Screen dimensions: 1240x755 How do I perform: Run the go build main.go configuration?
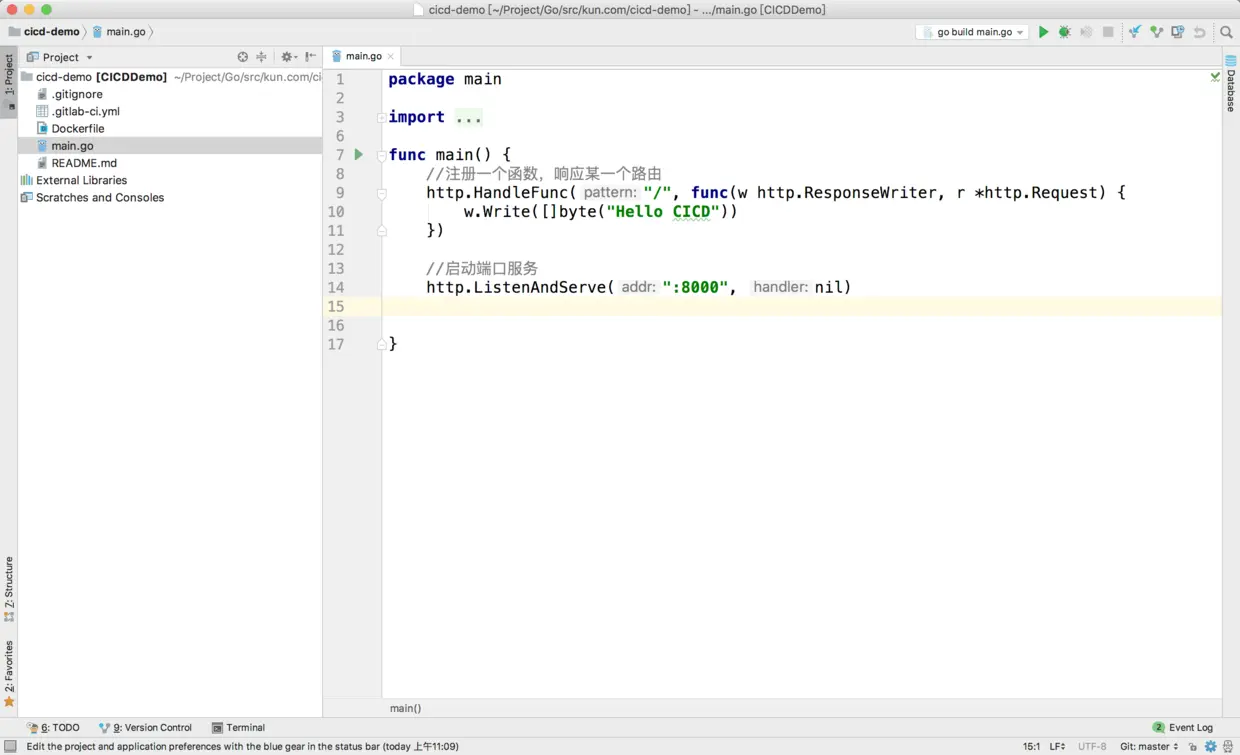coord(1043,32)
